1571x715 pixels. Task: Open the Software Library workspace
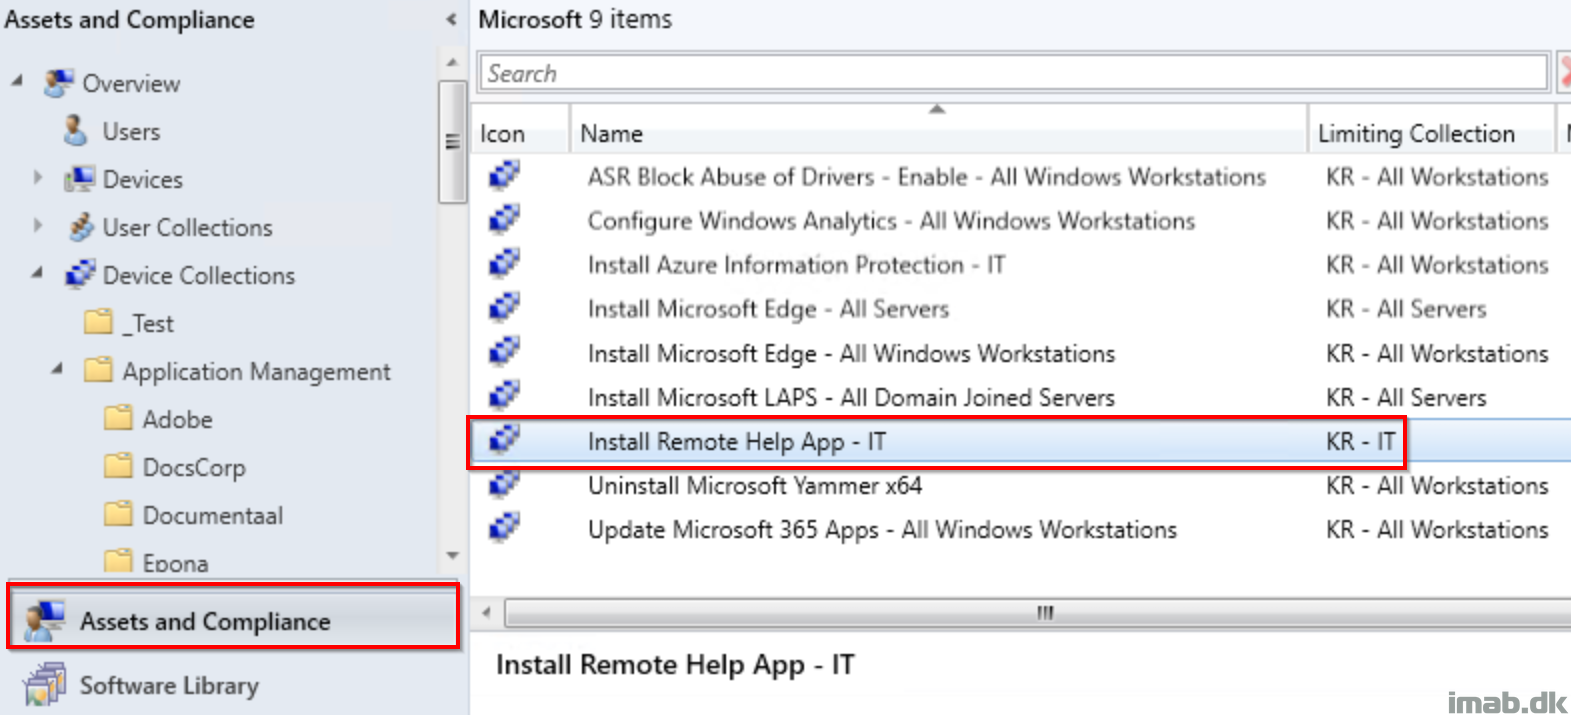[x=233, y=685]
